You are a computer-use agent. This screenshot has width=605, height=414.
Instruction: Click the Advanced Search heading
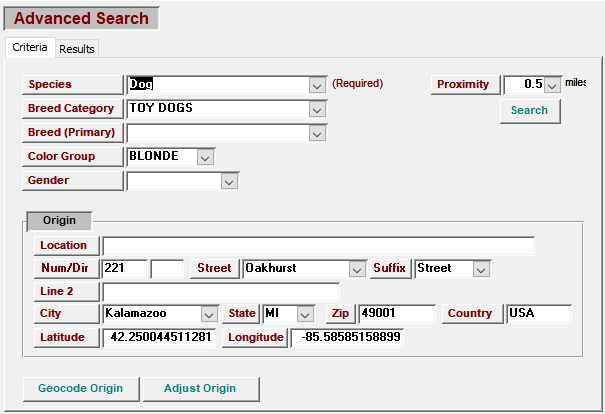tap(81, 19)
